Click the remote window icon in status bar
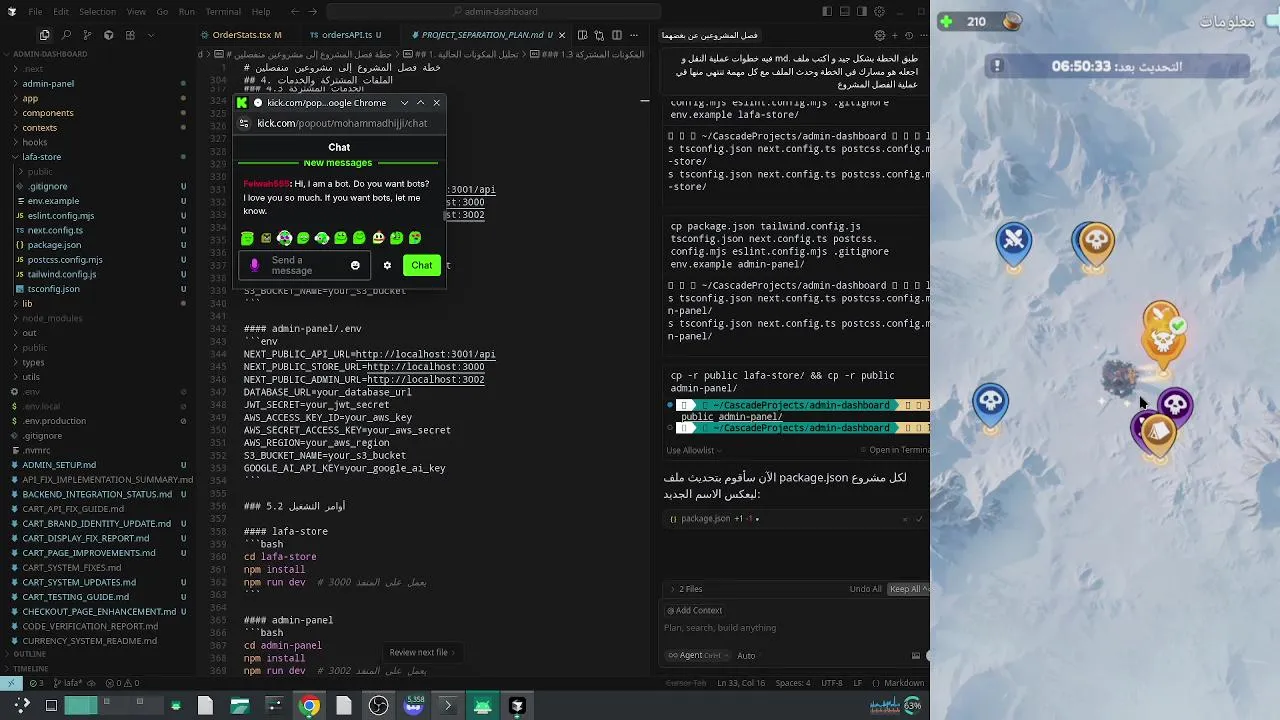Image resolution: width=1280 pixels, height=720 pixels. coord(11,683)
